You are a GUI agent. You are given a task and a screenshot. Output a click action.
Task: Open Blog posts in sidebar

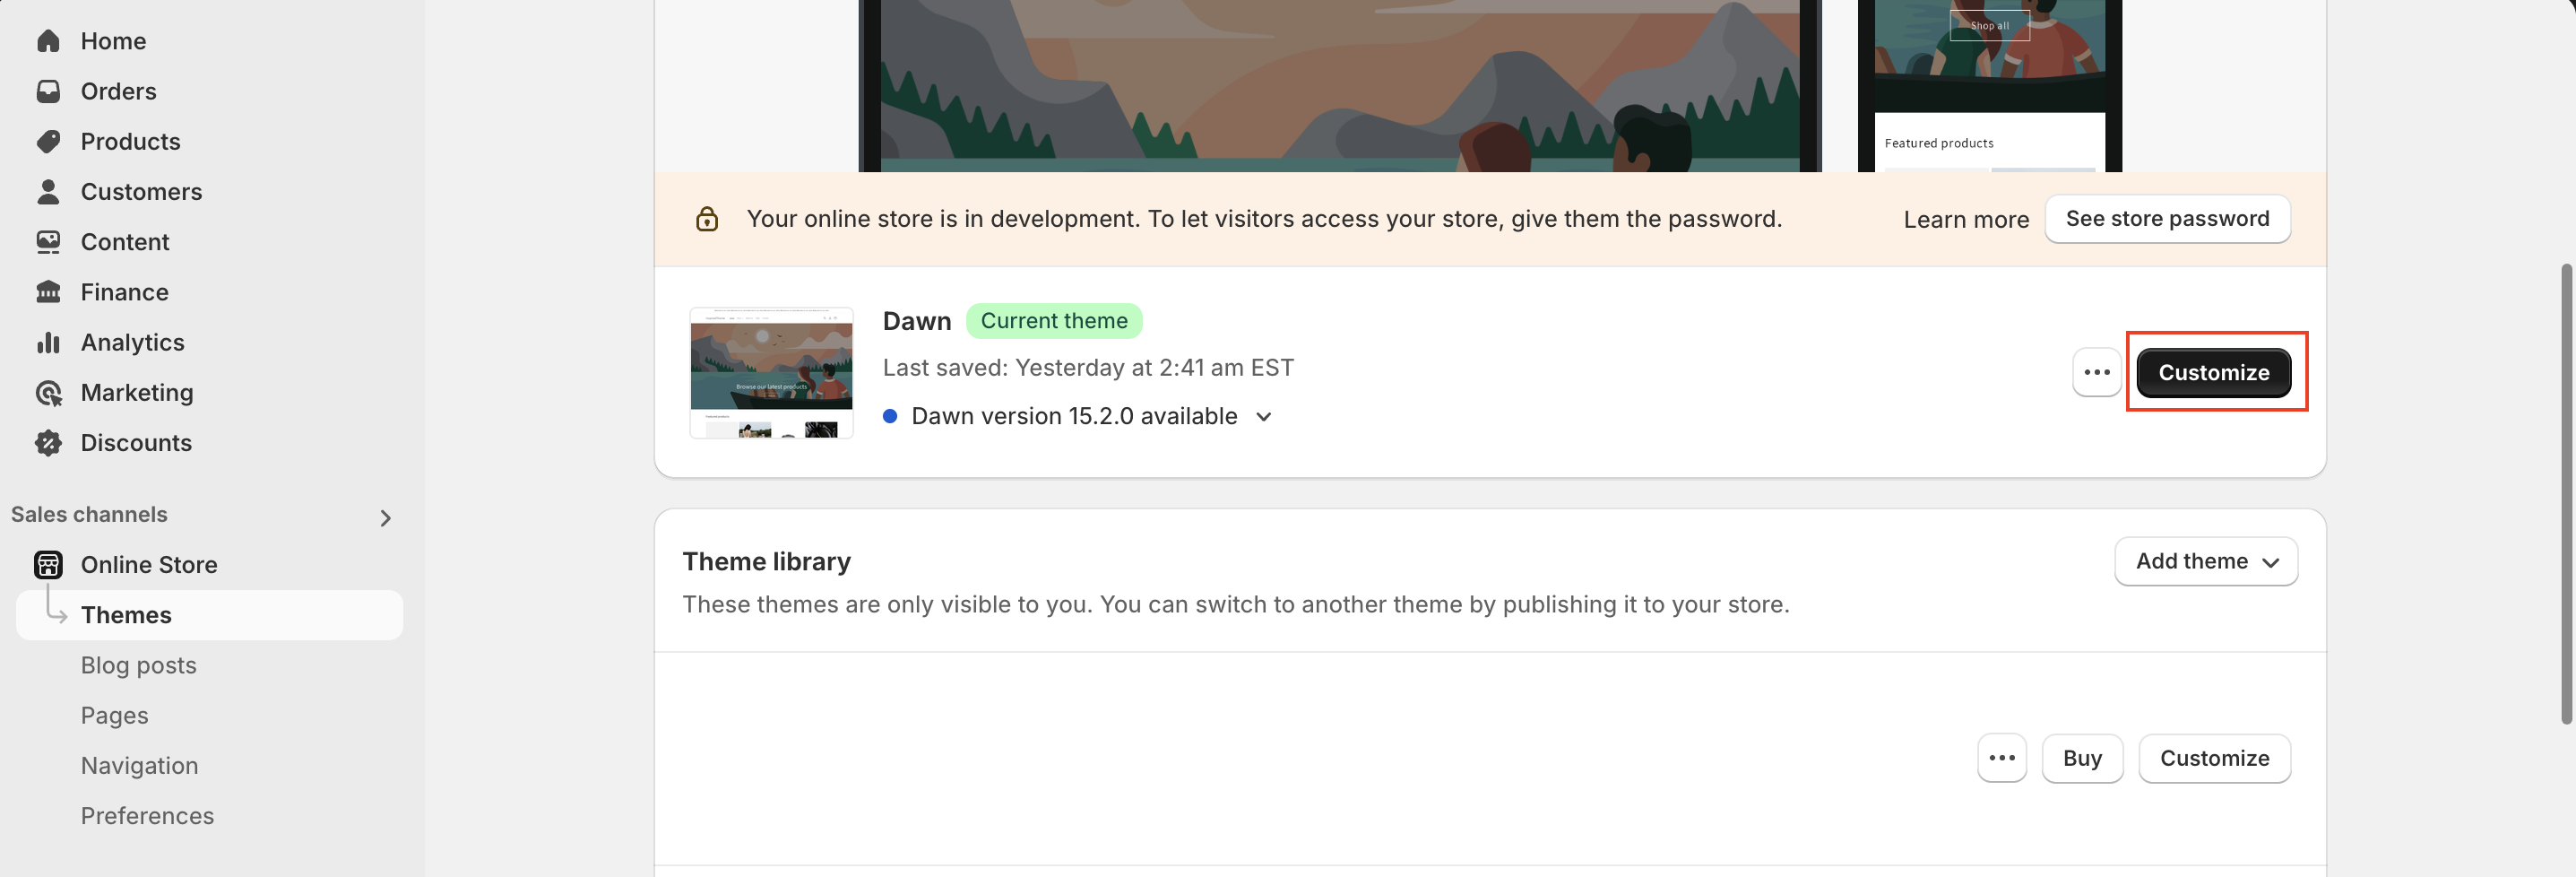point(138,665)
